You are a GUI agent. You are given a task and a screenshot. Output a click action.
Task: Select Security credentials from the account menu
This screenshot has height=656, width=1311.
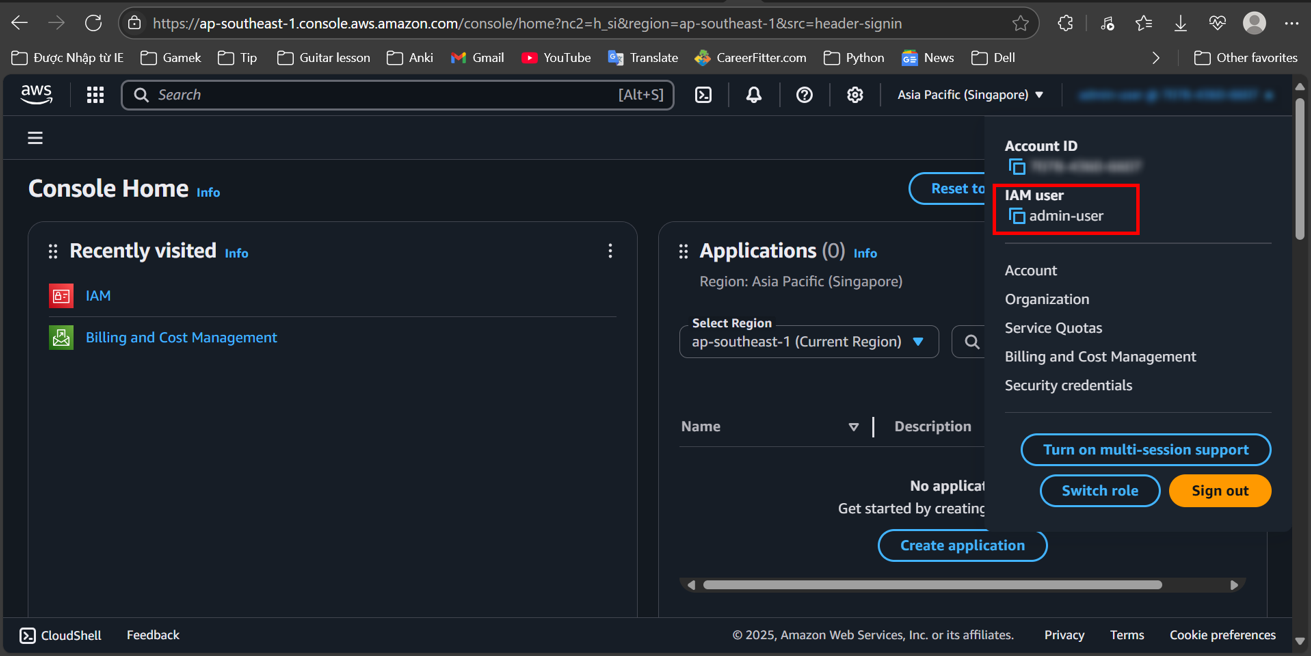[x=1068, y=385]
